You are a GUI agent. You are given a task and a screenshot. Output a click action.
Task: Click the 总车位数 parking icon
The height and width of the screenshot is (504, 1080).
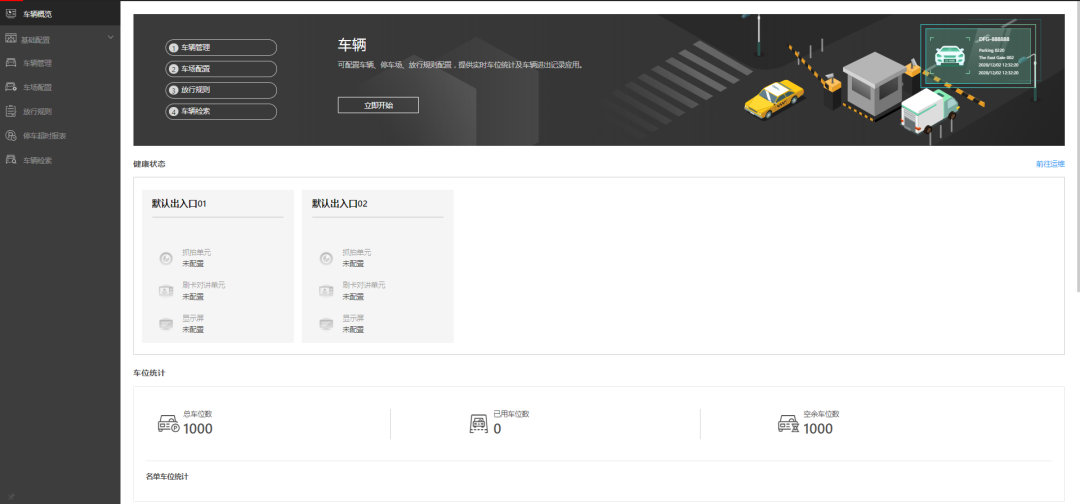(x=169, y=423)
